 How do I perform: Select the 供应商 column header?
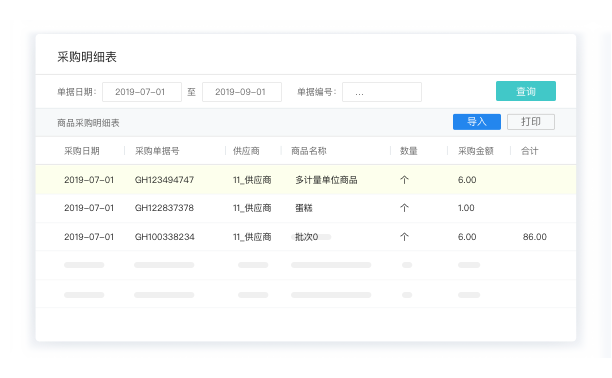[x=246, y=151]
